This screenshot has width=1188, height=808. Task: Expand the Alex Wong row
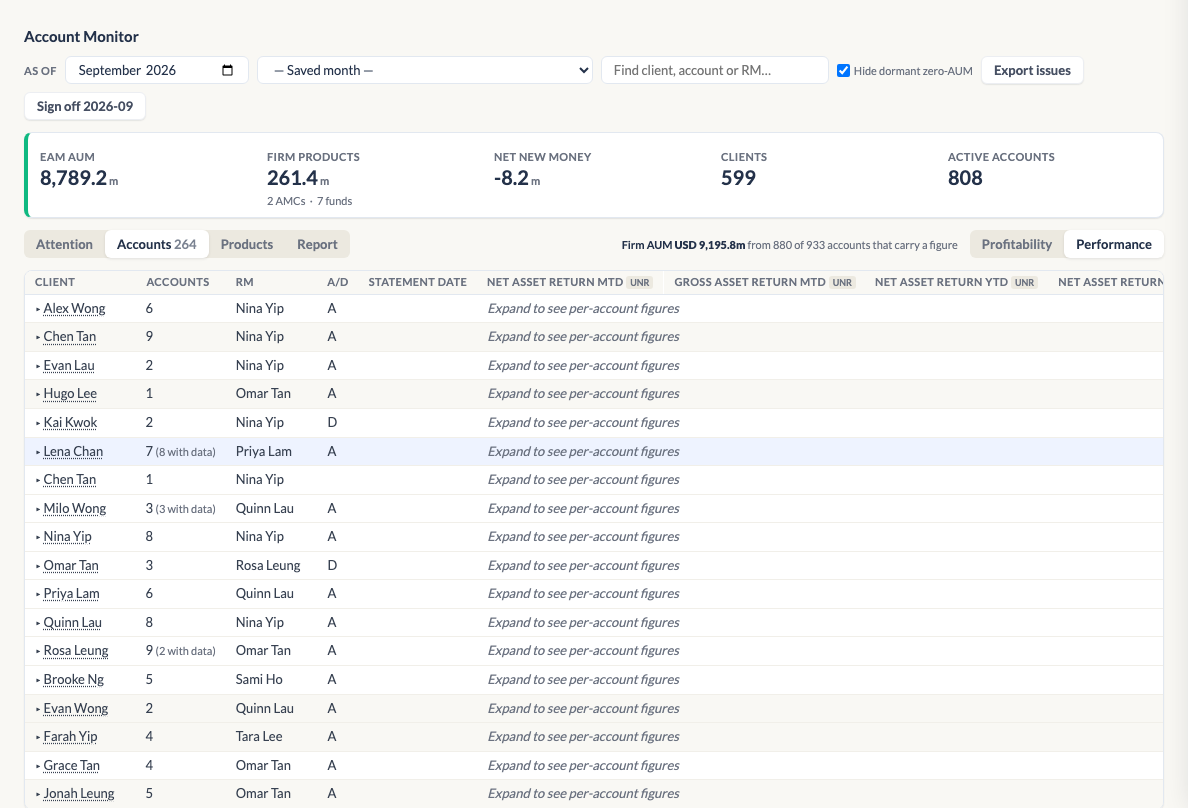point(38,309)
